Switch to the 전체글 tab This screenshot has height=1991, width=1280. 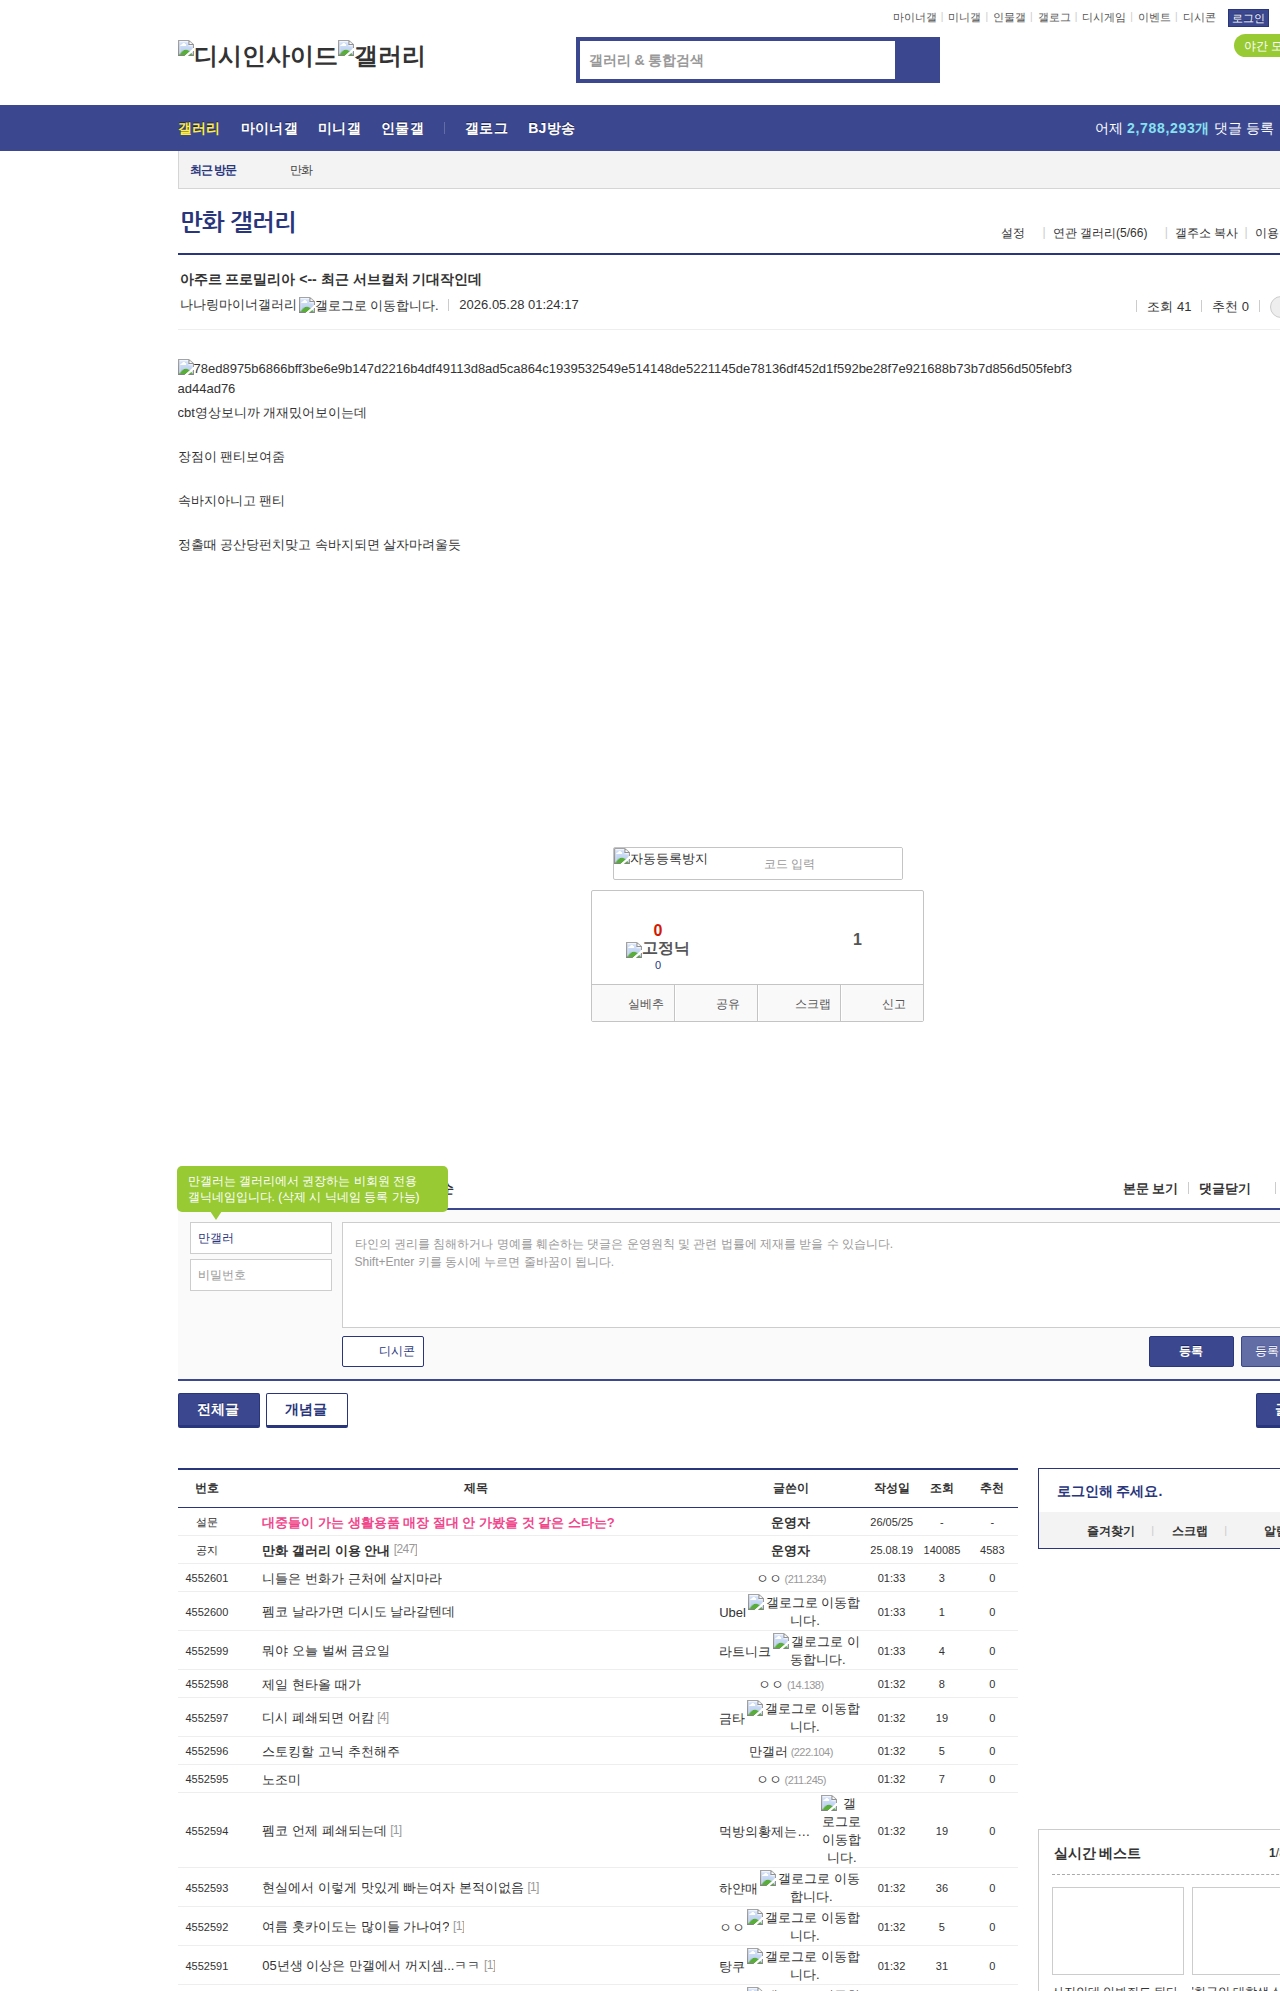click(219, 1410)
